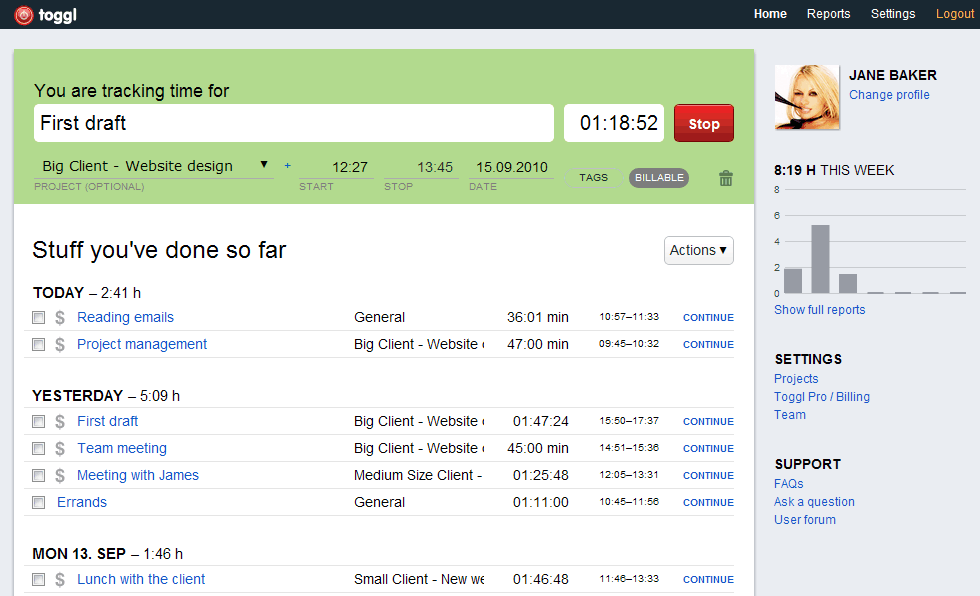Delete the running entry via trash icon
This screenshot has width=980, height=596.
click(x=726, y=178)
